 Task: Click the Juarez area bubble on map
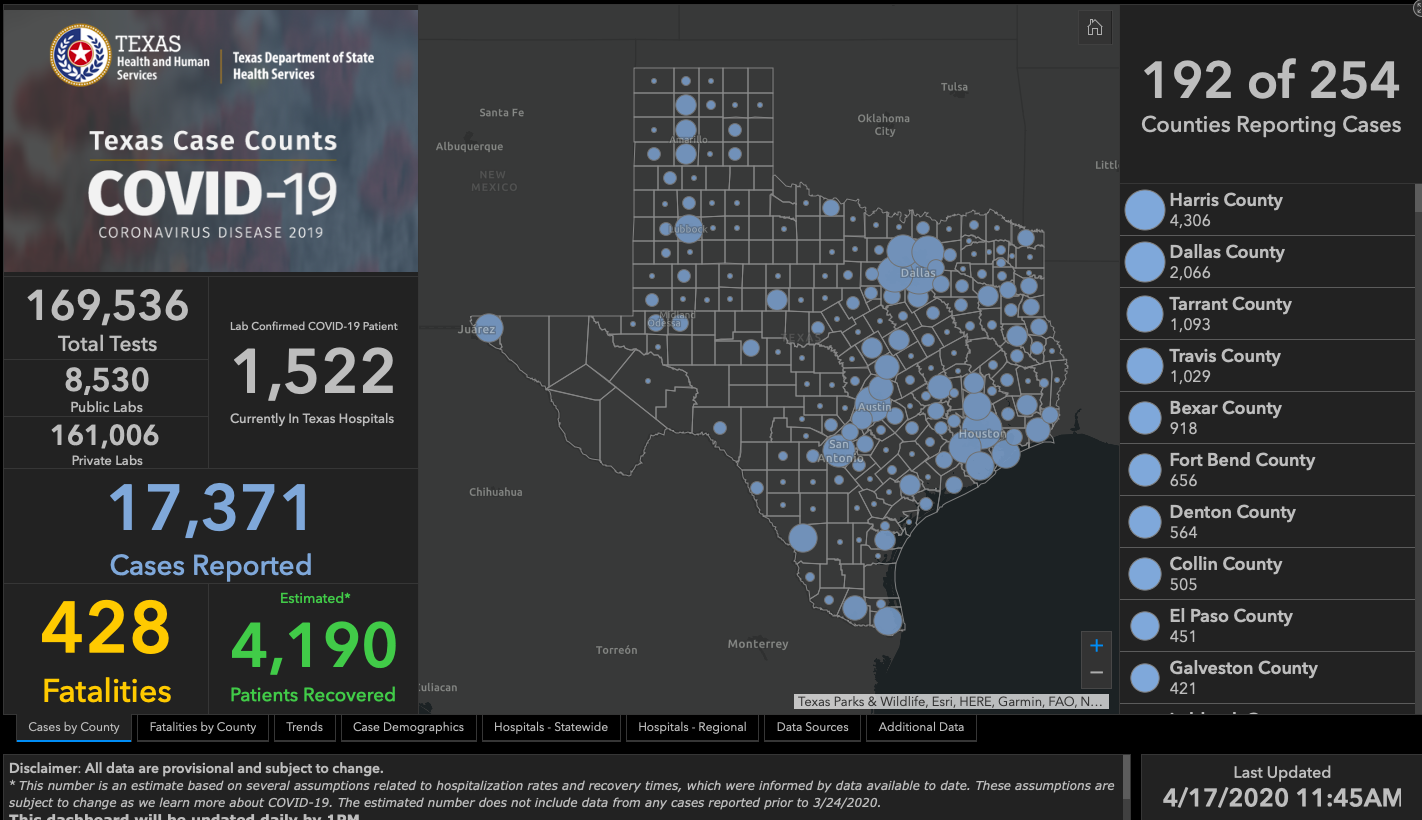coord(488,328)
